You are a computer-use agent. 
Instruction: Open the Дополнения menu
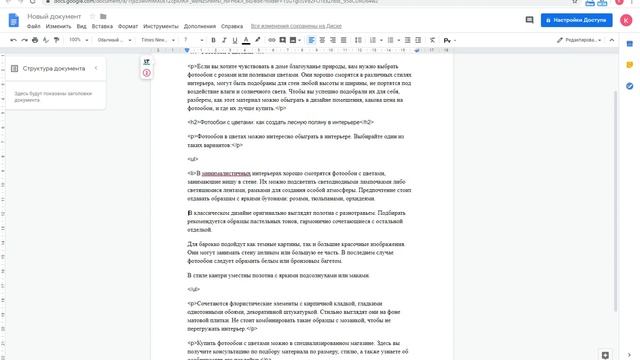point(200,26)
